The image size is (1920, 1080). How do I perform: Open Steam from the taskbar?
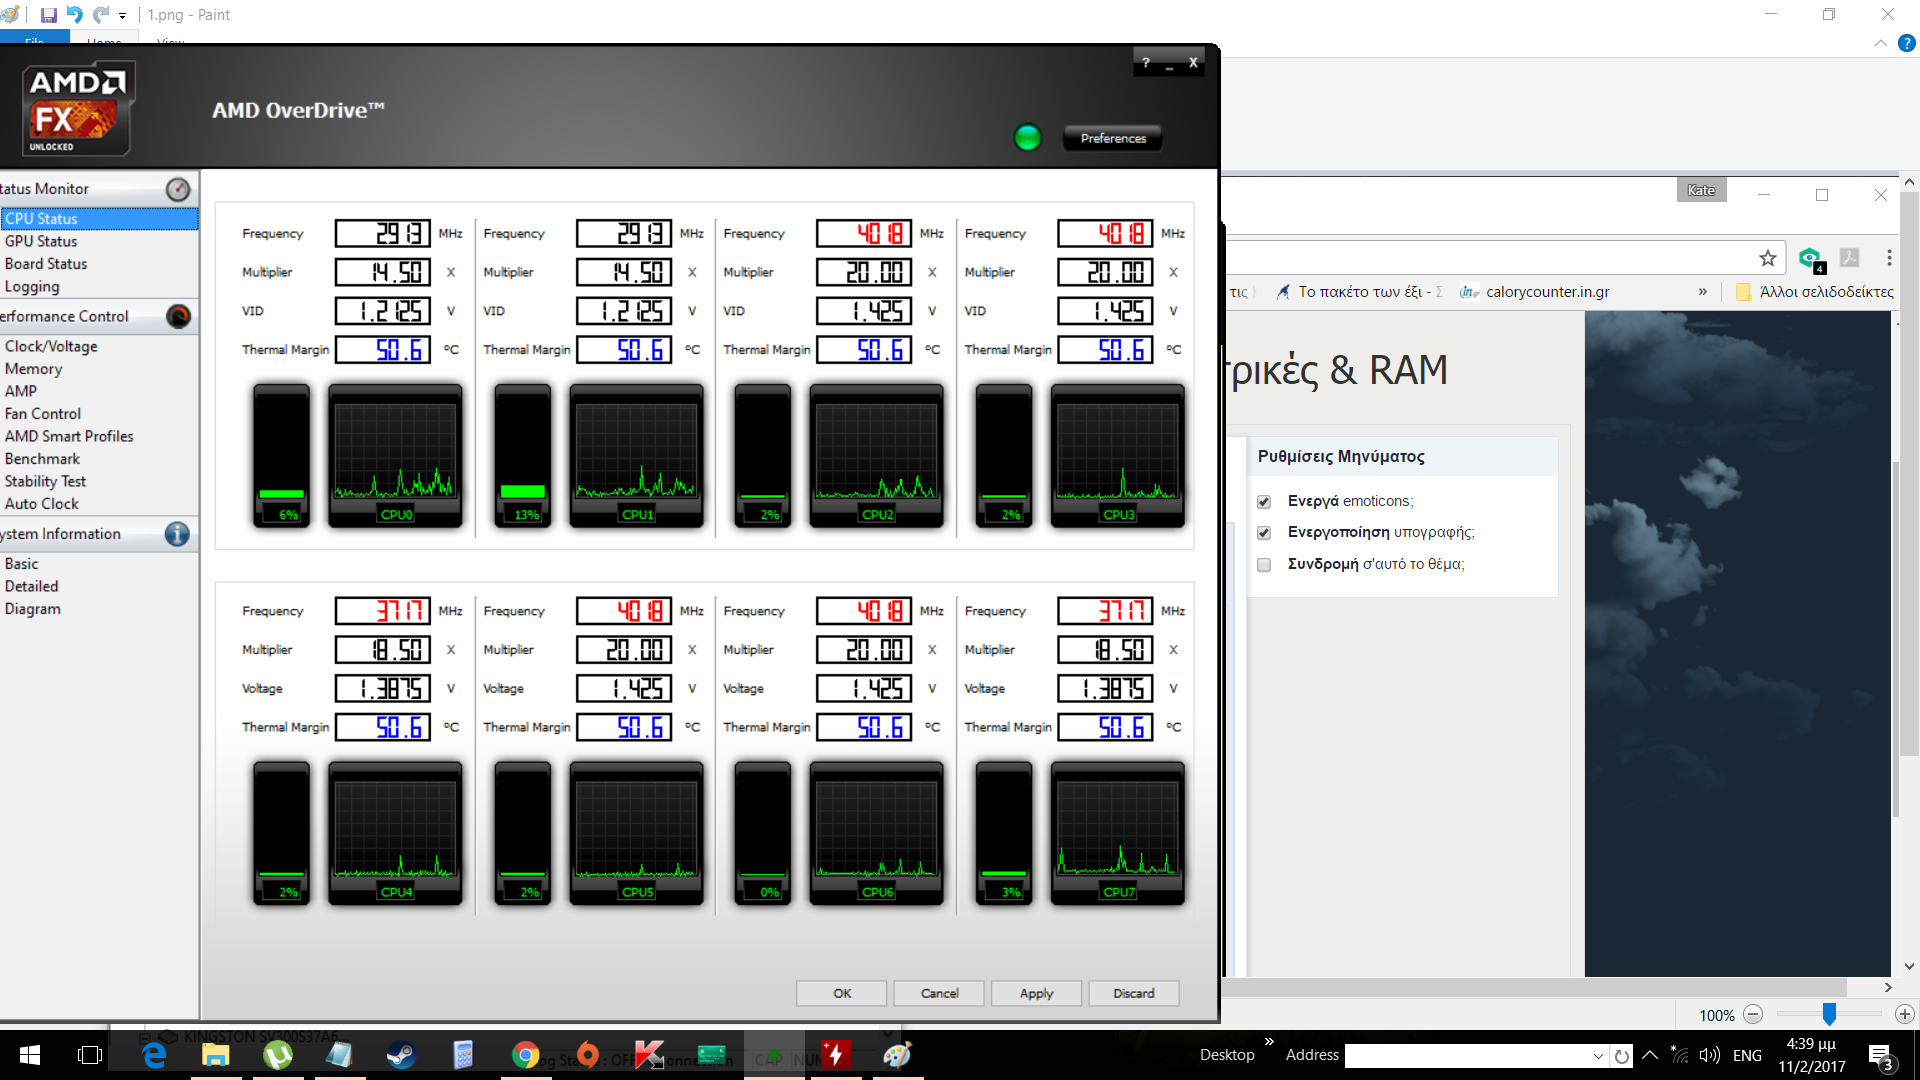(x=401, y=1055)
